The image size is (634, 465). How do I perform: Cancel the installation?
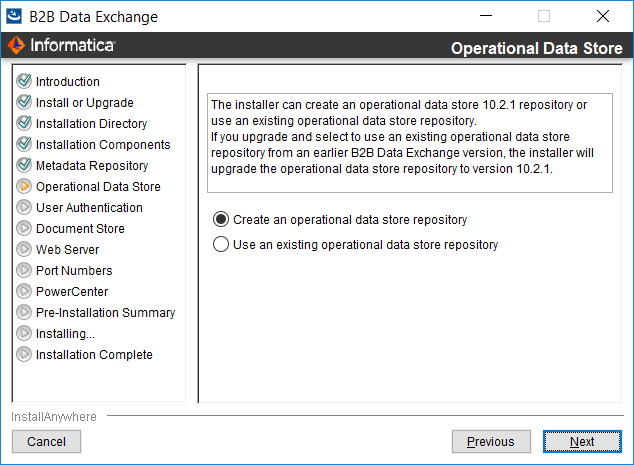point(46,442)
